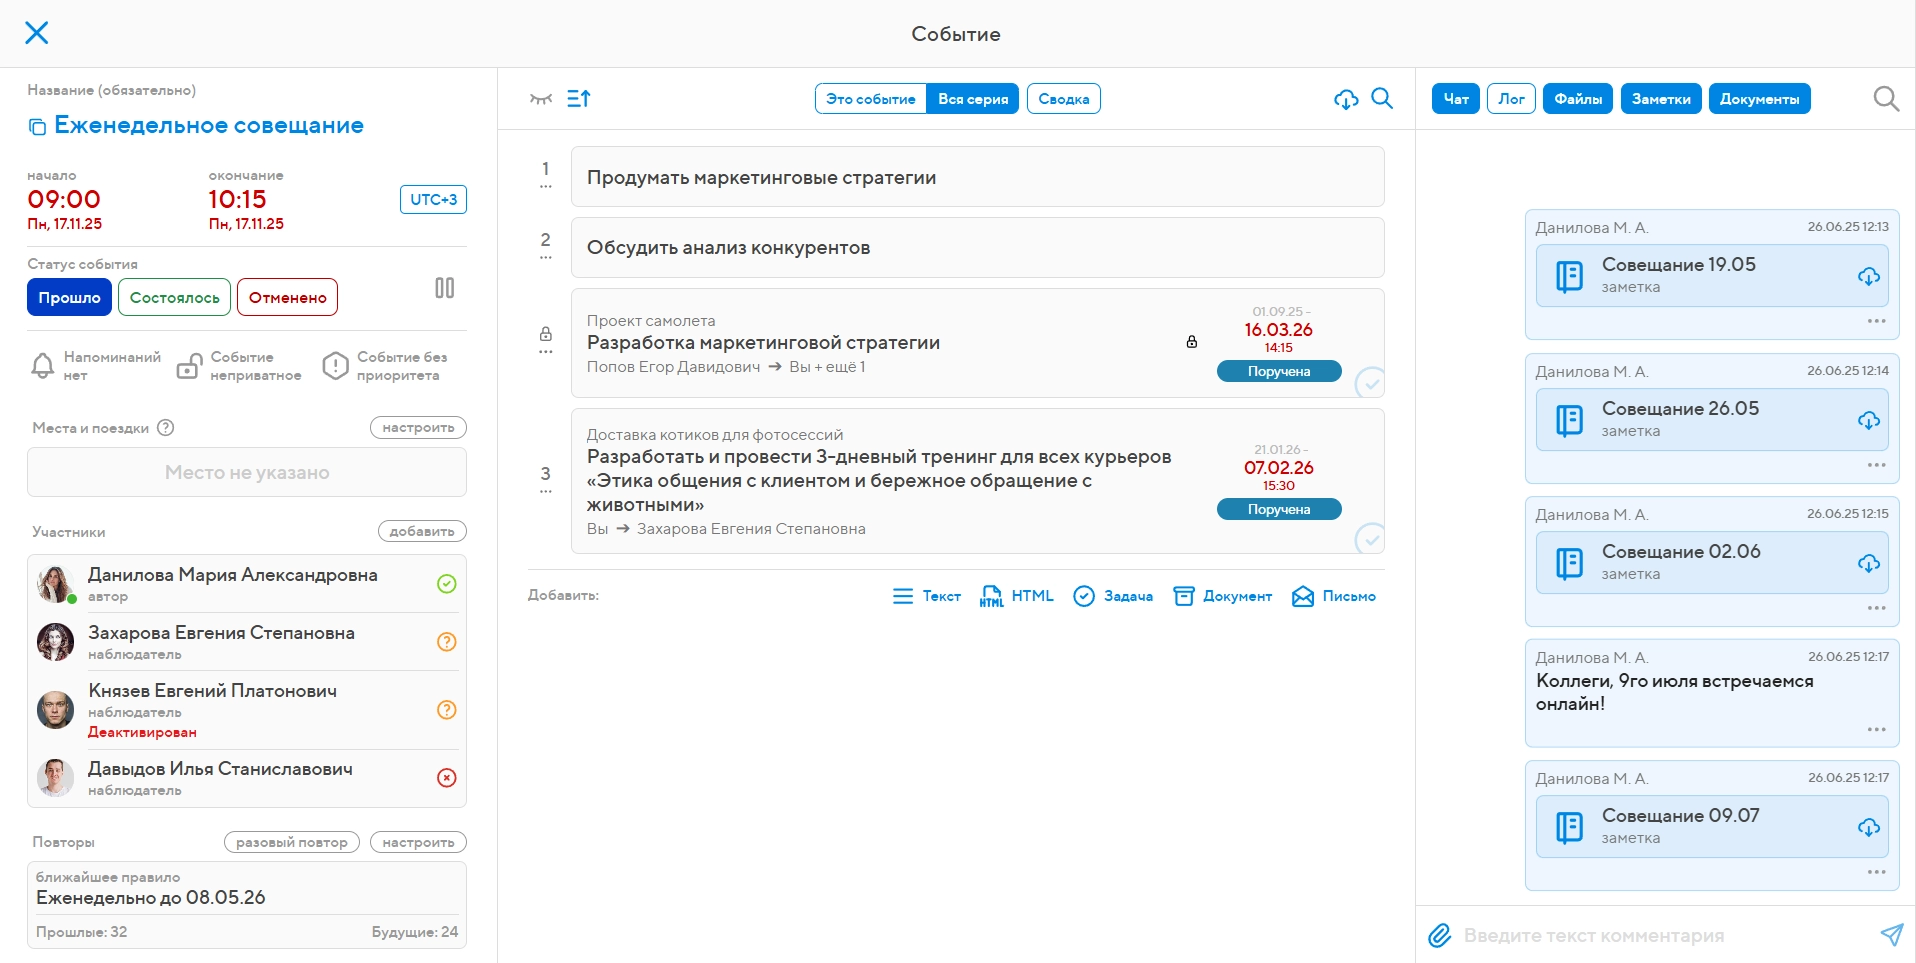
Task: Click настроить for Места и поездки
Action: tap(418, 427)
